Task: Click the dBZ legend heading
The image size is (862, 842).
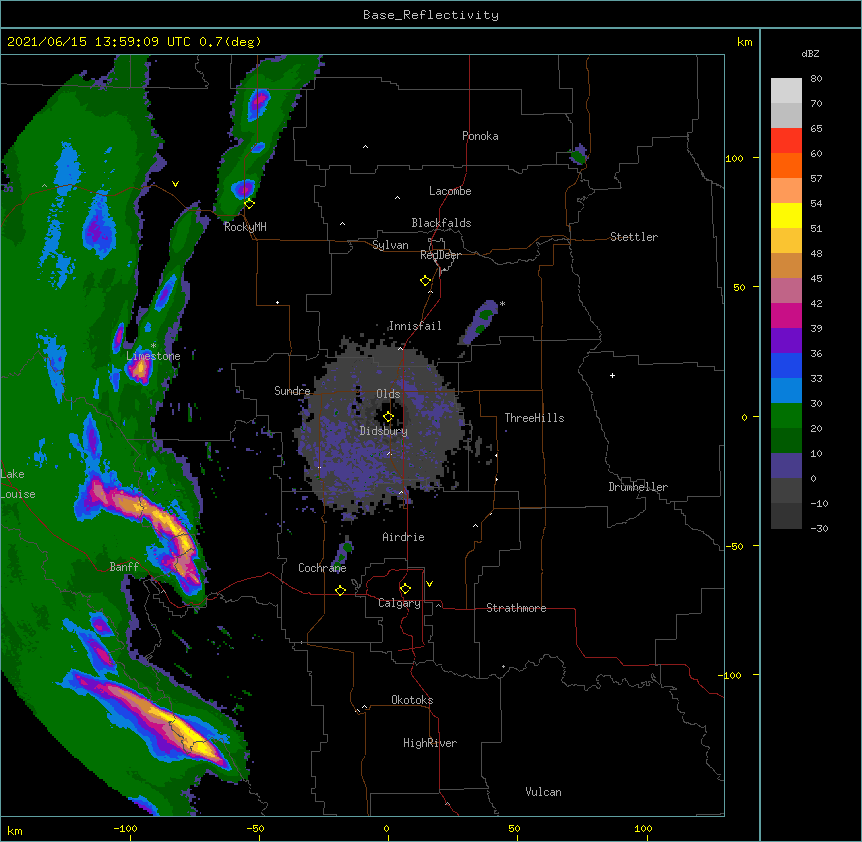Action: click(810, 53)
